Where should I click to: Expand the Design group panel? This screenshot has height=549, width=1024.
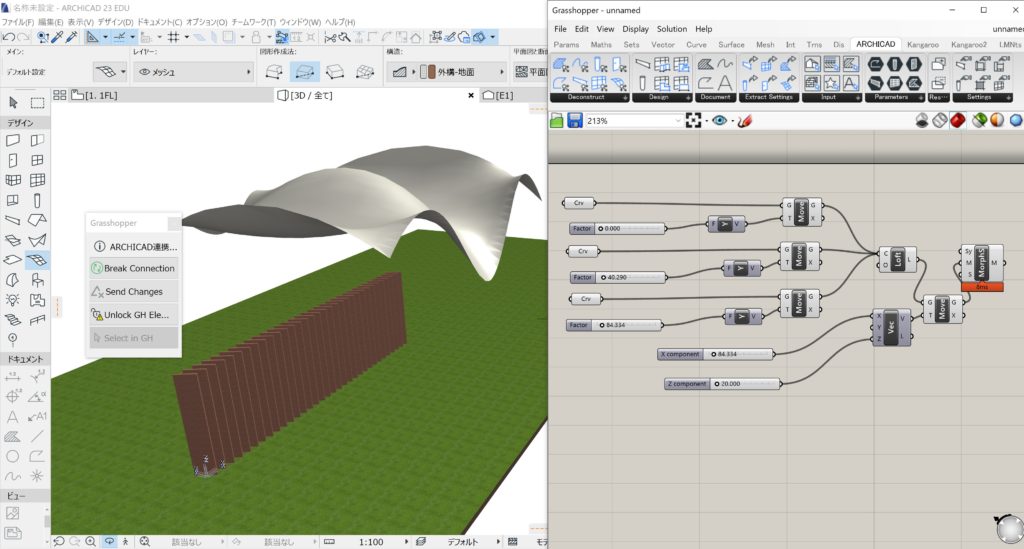coord(688,97)
